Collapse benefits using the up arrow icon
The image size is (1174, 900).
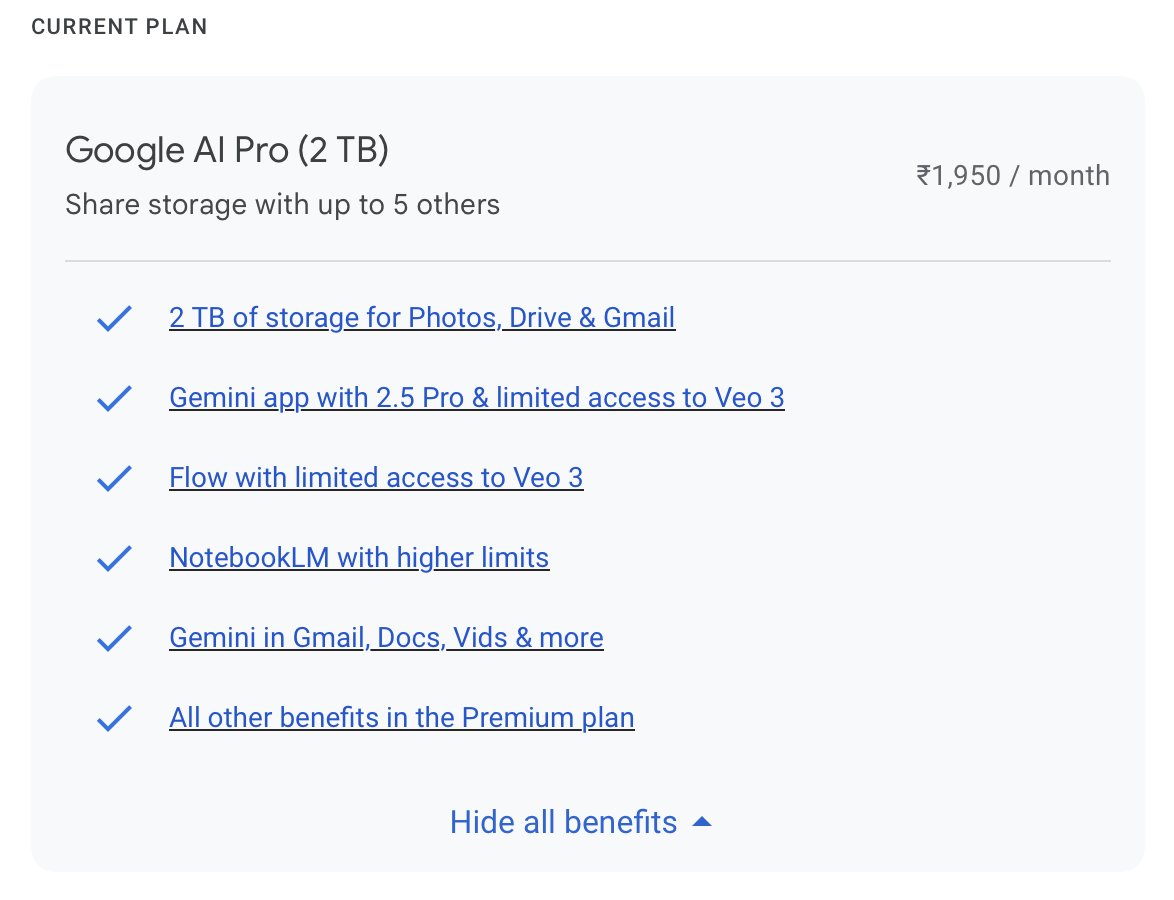pyautogui.click(x=702, y=822)
